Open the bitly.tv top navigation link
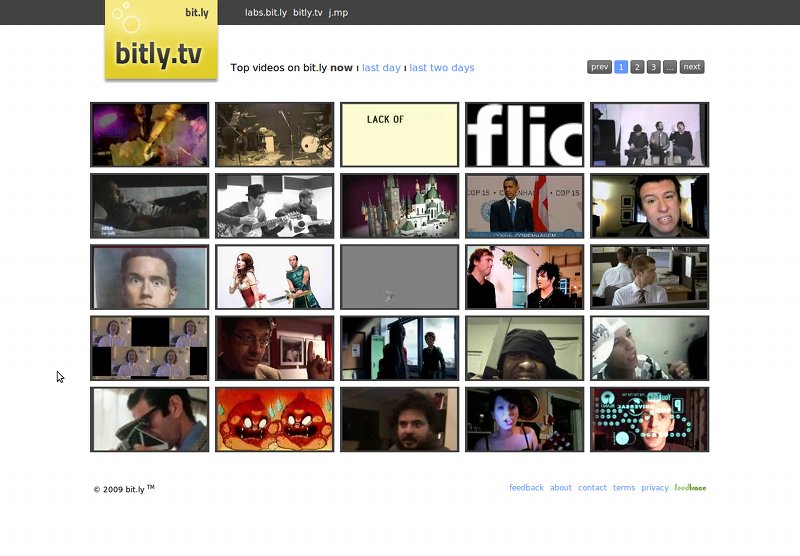800x556 pixels. tap(308, 12)
